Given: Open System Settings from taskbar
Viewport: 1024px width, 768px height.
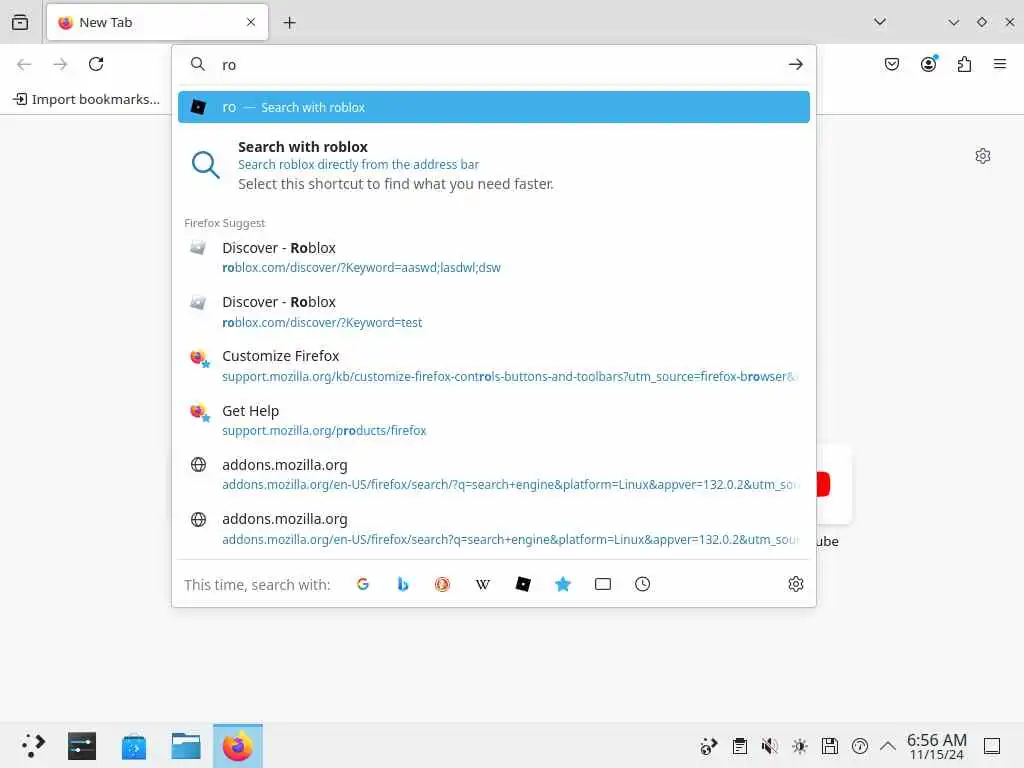Looking at the screenshot, I should coord(82,745).
